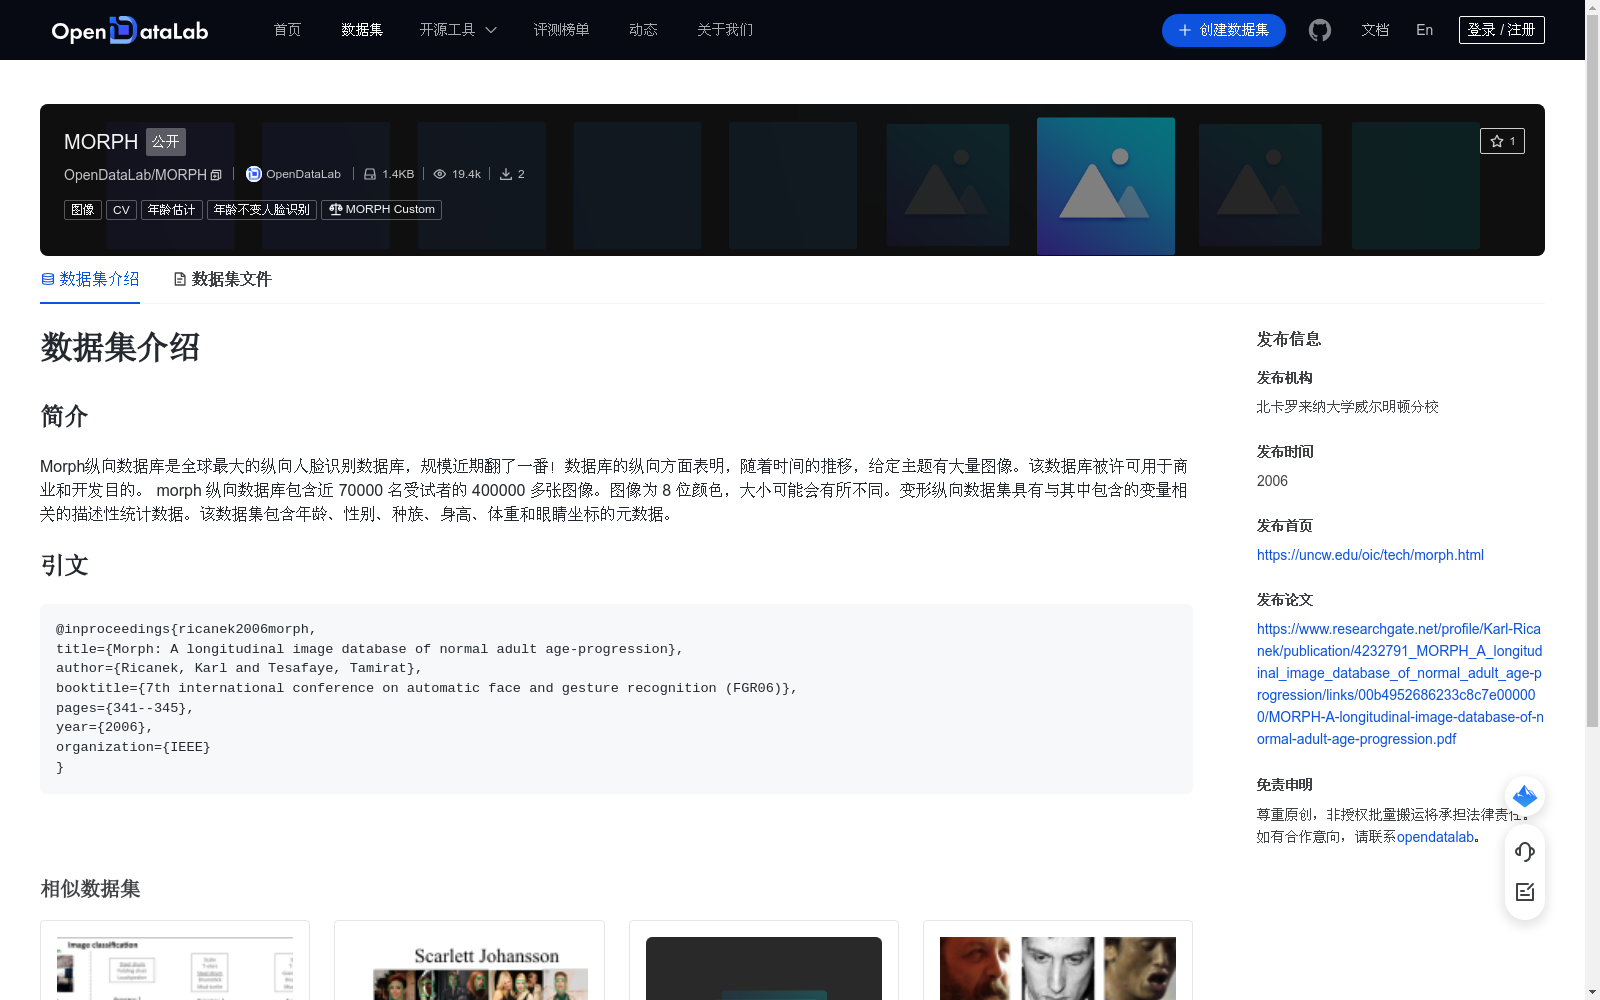1600x1000 pixels.
Task: Open the 文档 link
Action: pyautogui.click(x=1375, y=30)
